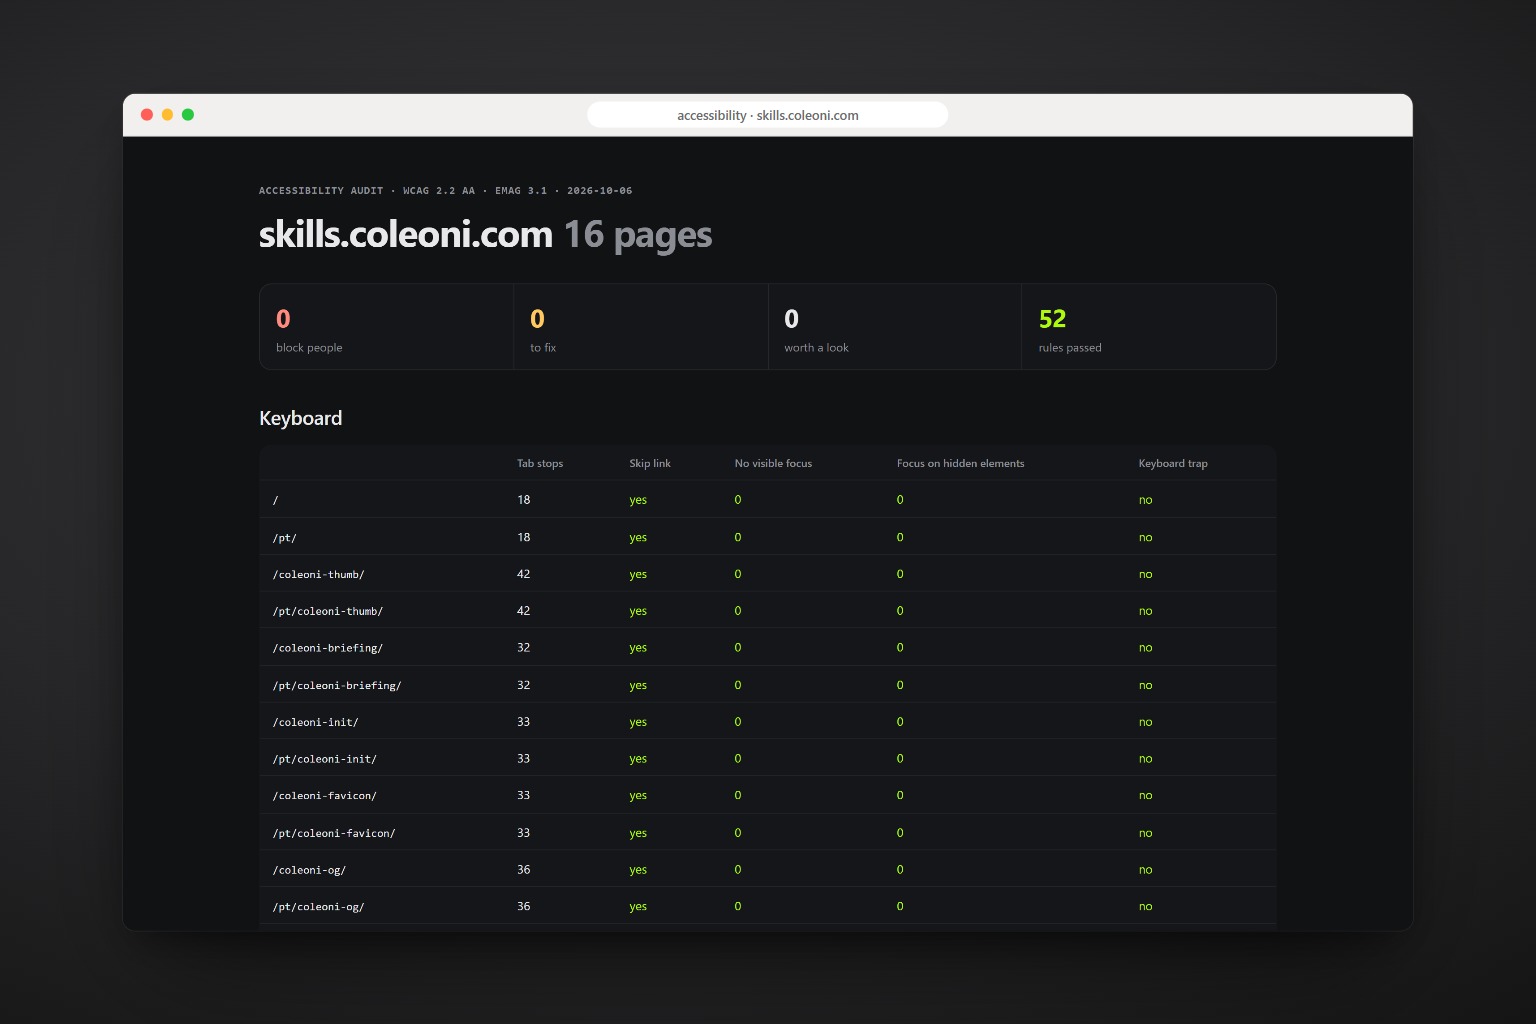Viewport: 1536px width, 1024px height.
Task: Click the "Skip link" column header
Action: click(x=650, y=463)
